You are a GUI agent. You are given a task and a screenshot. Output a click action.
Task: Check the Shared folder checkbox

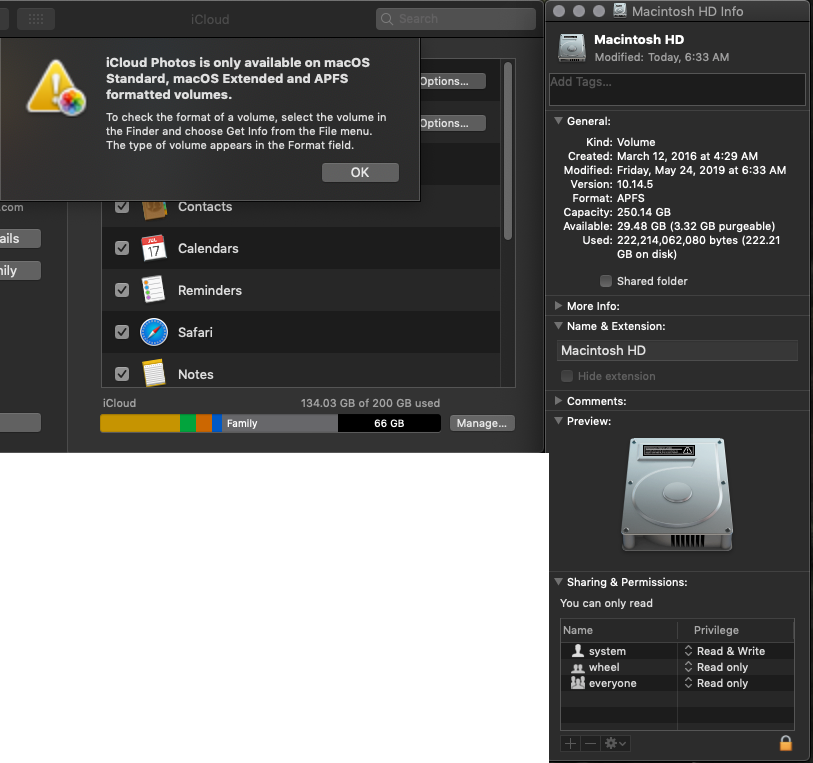click(606, 281)
